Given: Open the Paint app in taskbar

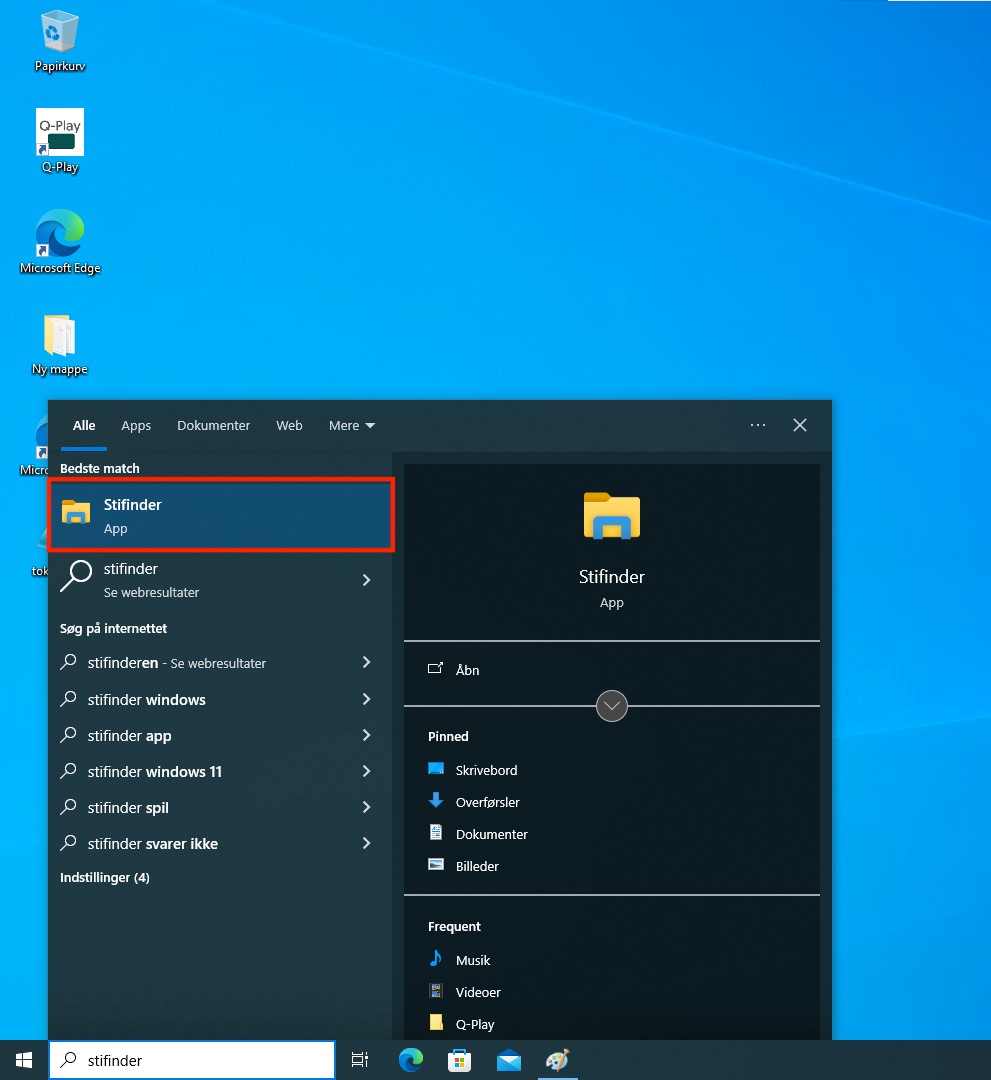Looking at the screenshot, I should tap(558, 1060).
